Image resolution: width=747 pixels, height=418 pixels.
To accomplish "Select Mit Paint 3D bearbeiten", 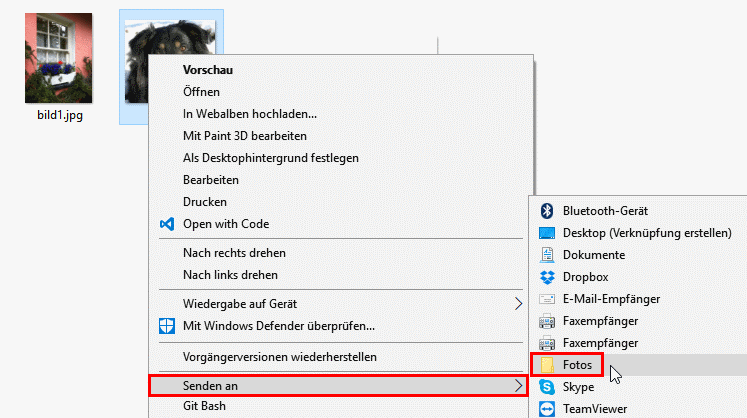I will (x=245, y=136).
